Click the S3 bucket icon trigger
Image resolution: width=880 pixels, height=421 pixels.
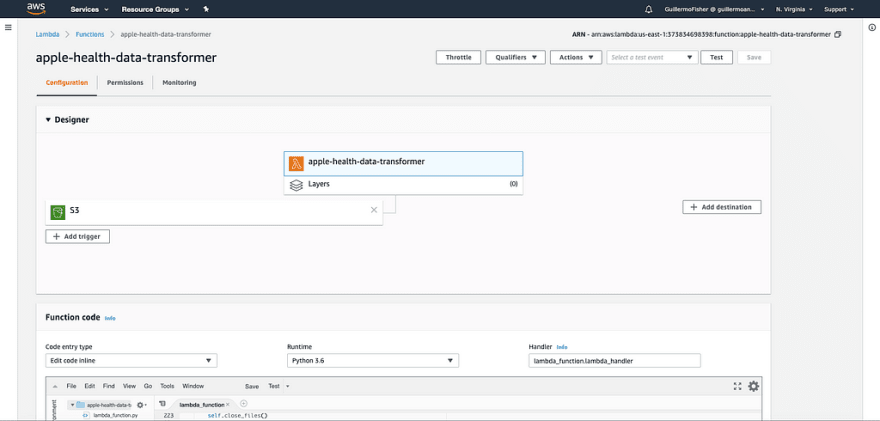pyautogui.click(x=57, y=211)
